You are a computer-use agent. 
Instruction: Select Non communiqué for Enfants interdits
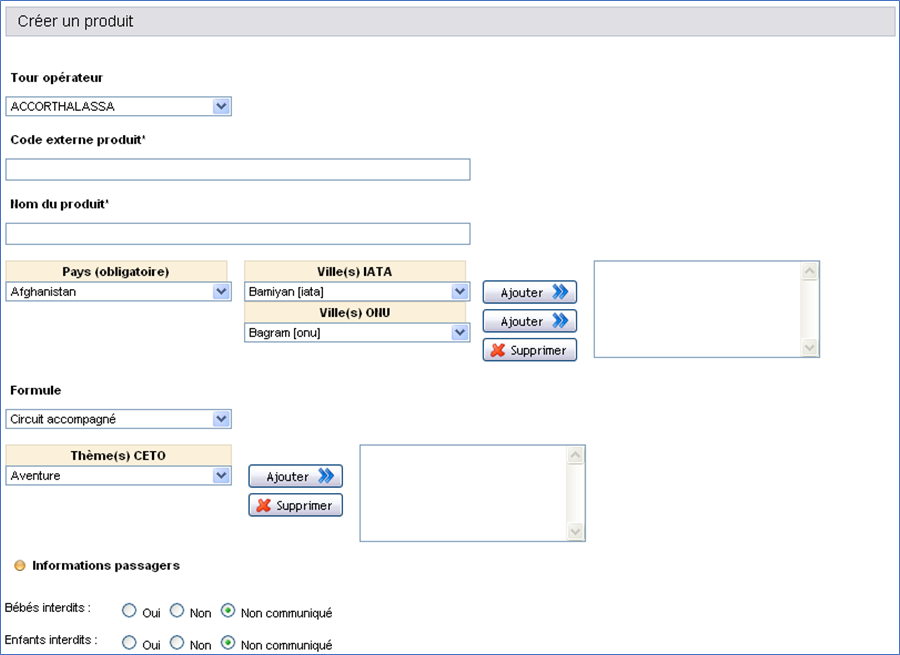228,643
